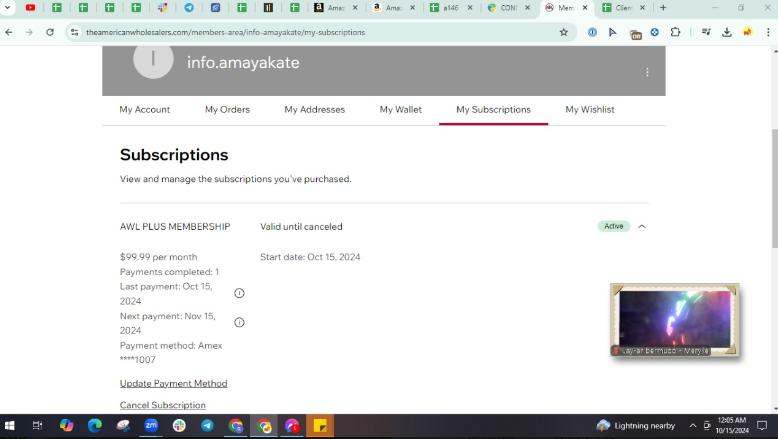Reload the current page
This screenshot has width=778, height=439.
pos(50,32)
